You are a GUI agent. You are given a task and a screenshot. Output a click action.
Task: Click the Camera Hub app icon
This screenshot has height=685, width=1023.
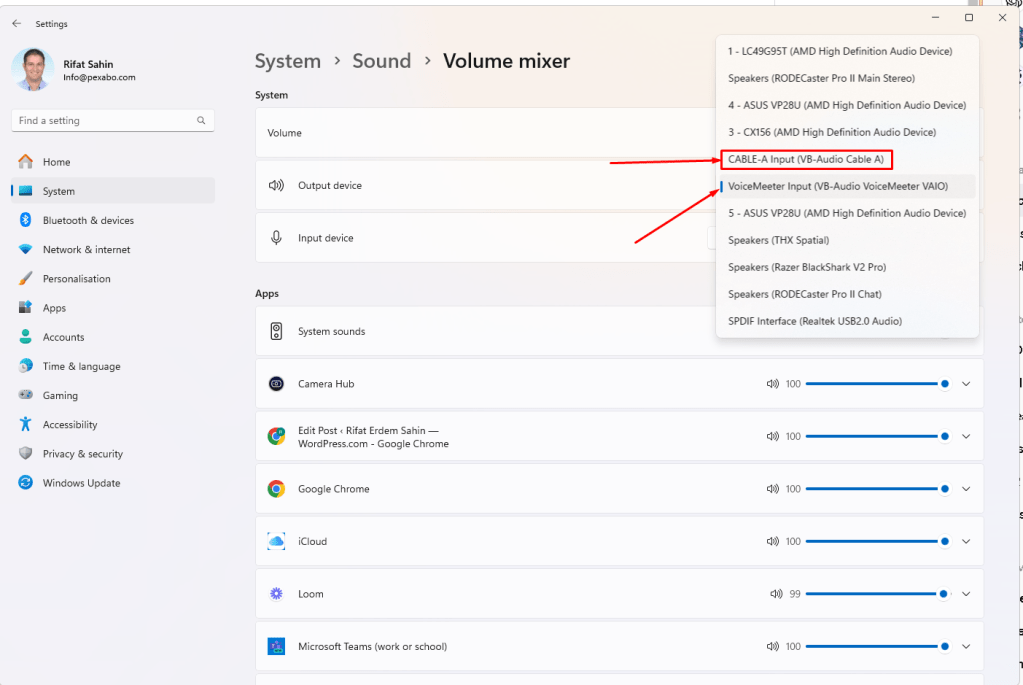click(276, 384)
